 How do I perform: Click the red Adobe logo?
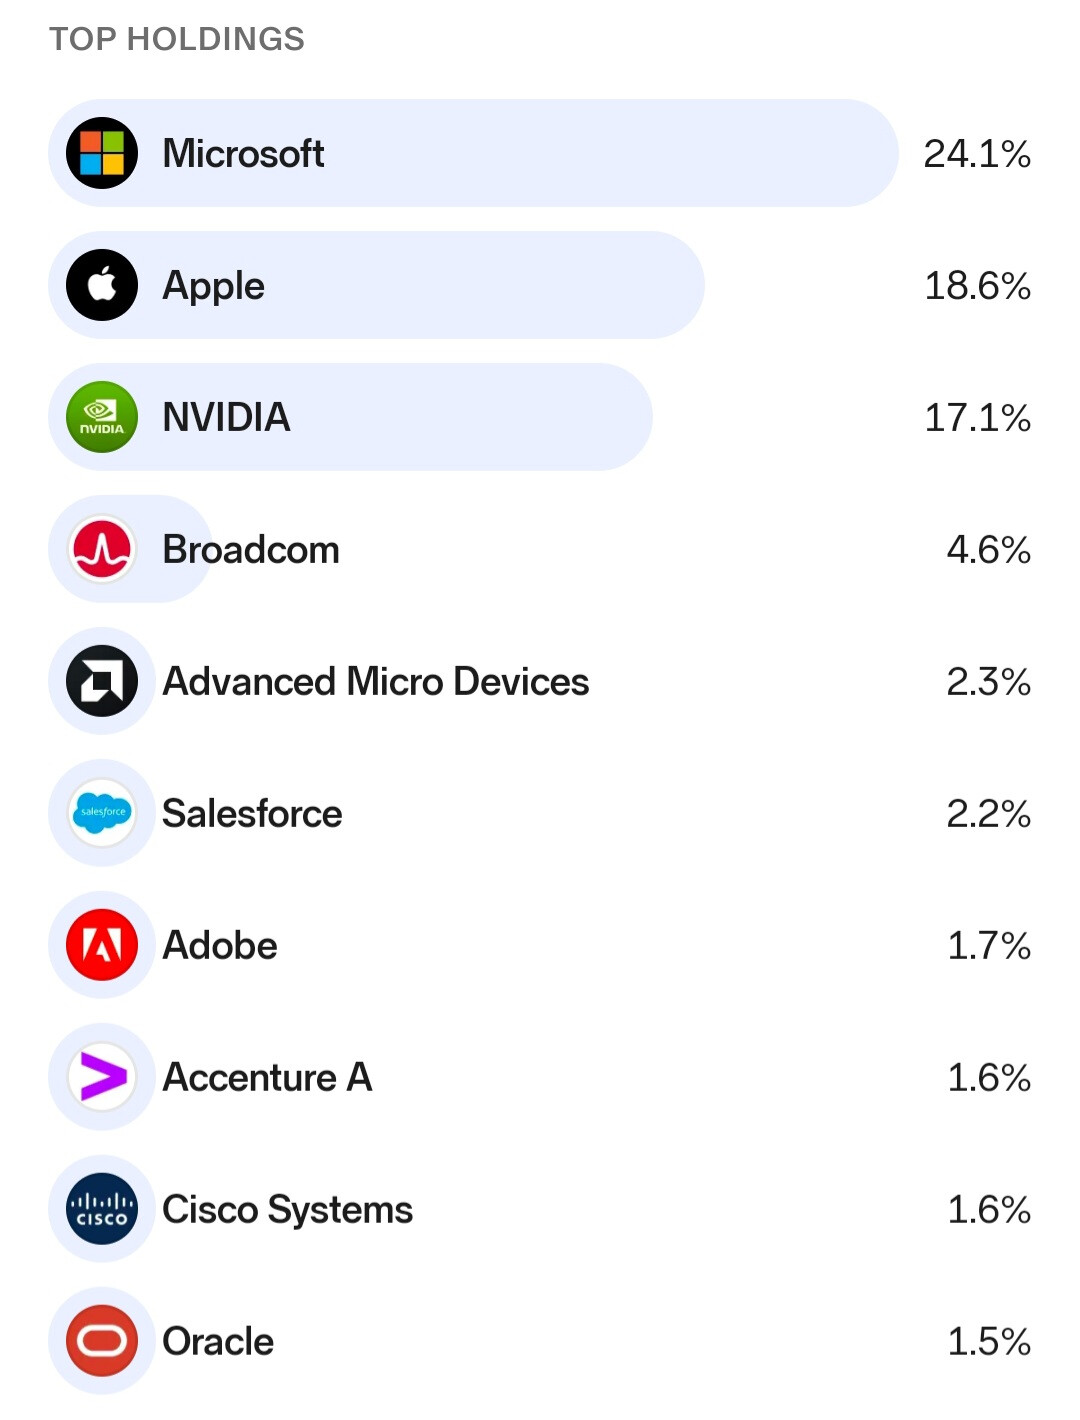click(102, 945)
